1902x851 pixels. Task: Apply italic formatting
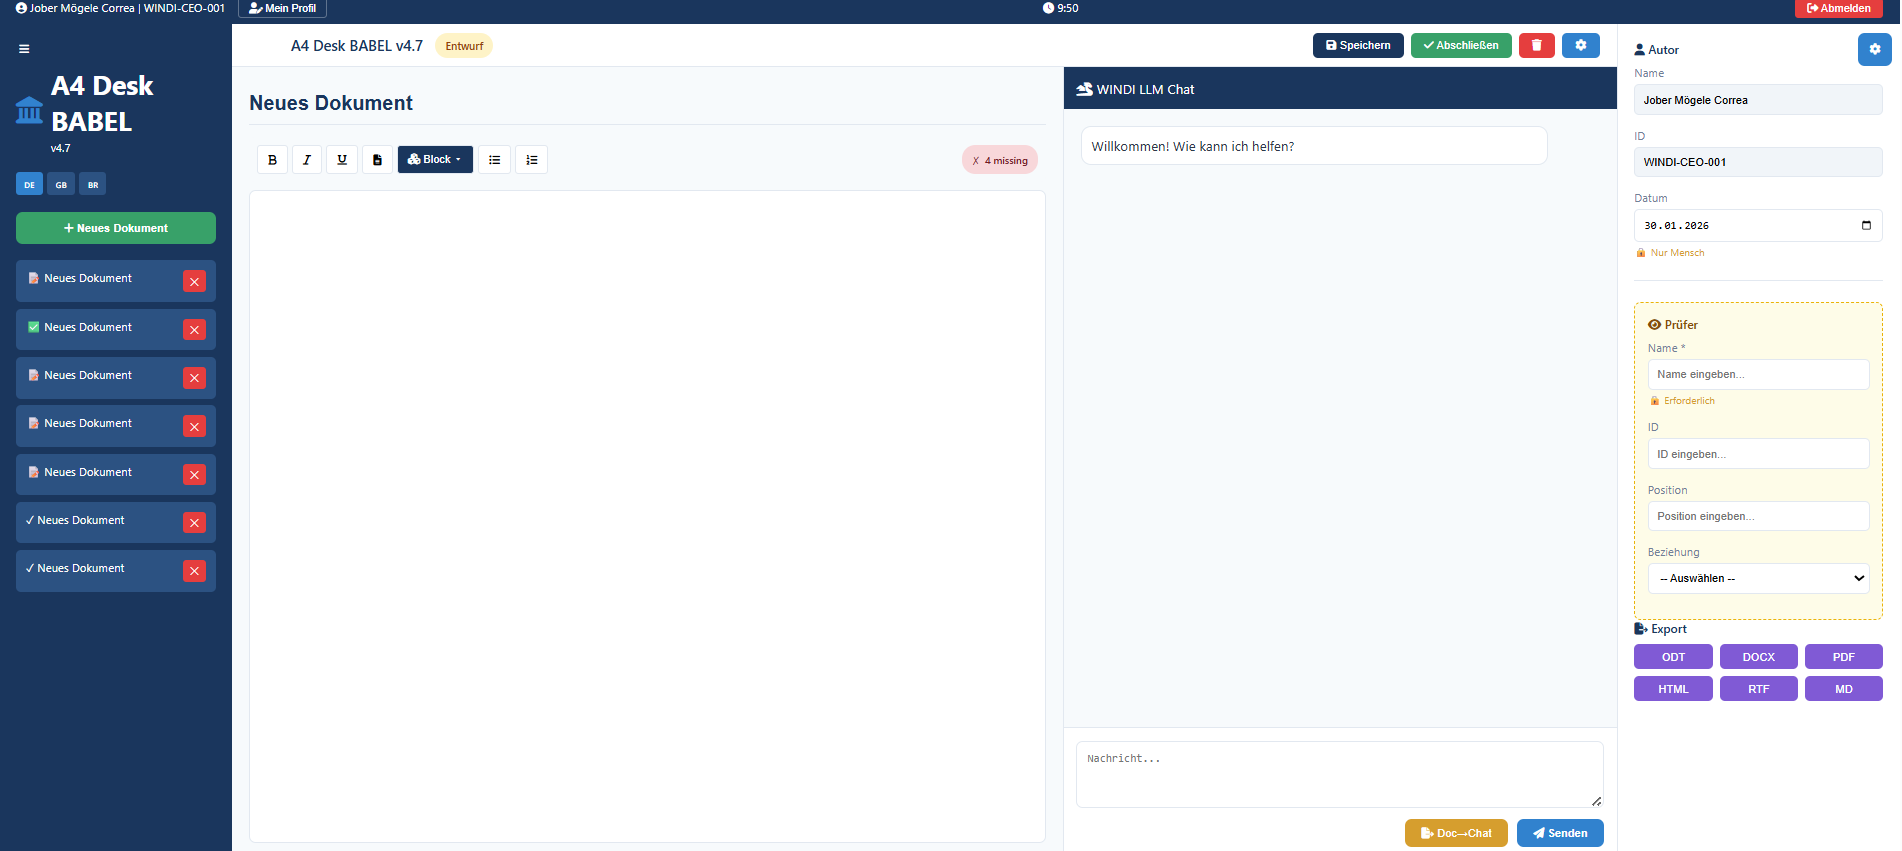click(x=307, y=160)
